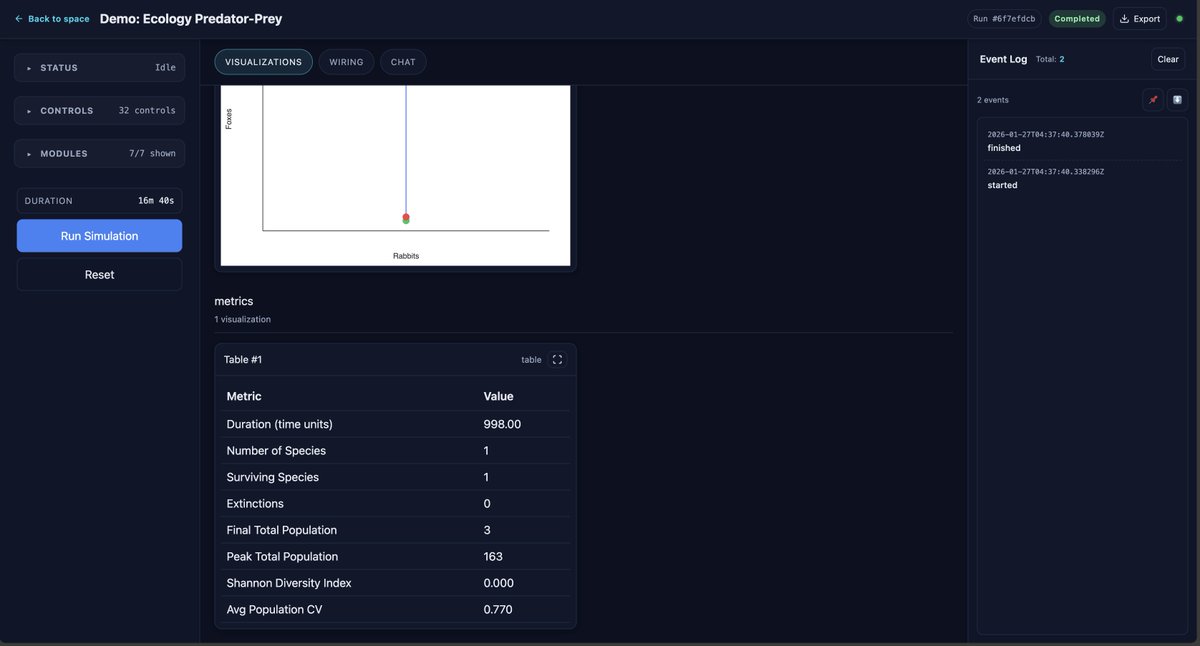
Task: Click the Event Log Total: 2 counter
Action: pos(1050,59)
